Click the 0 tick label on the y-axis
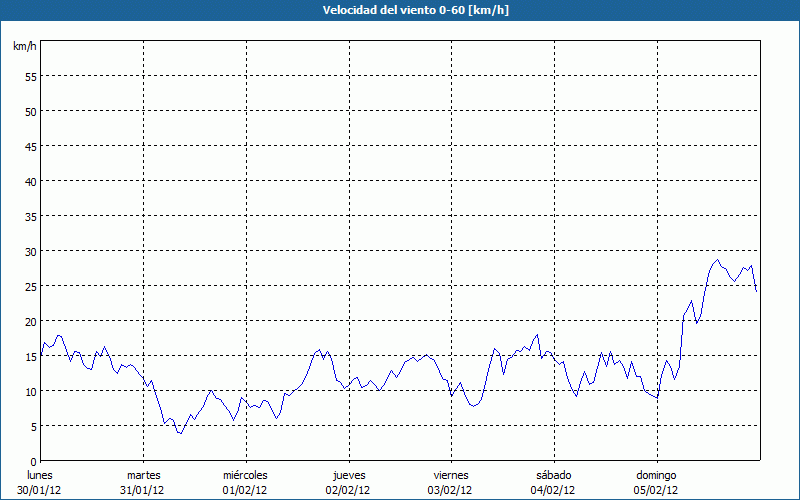This screenshot has width=800, height=500. point(33,461)
